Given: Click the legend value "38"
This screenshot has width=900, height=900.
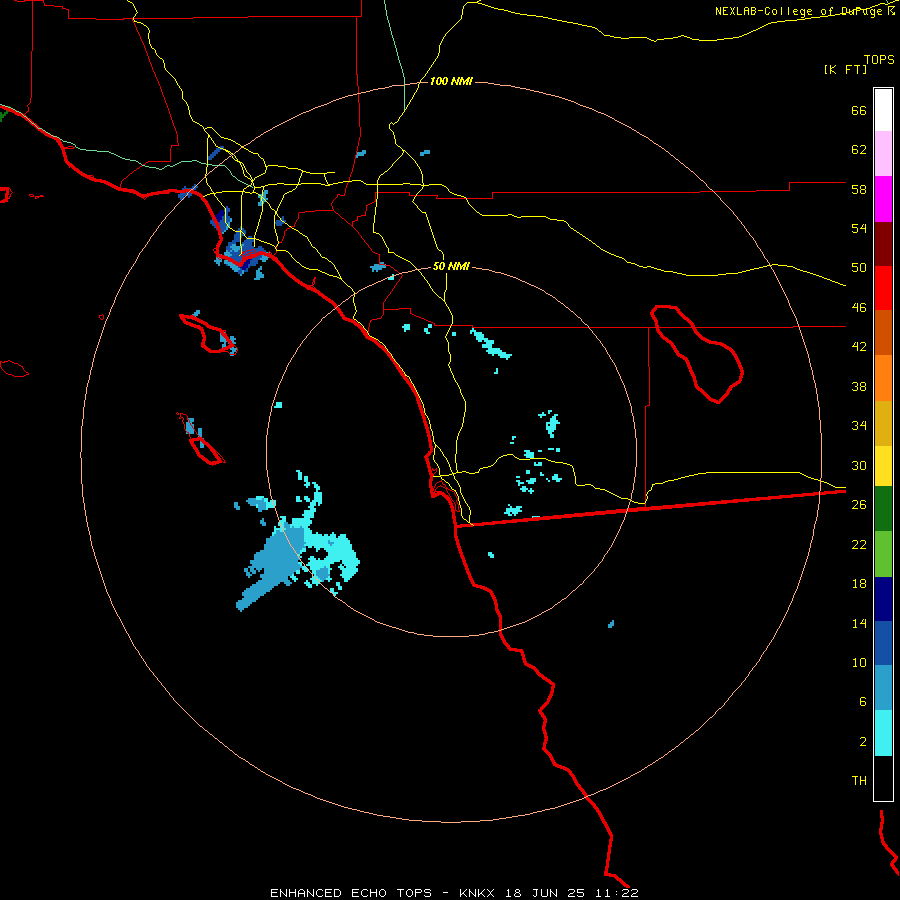Looking at the screenshot, I should click(x=859, y=386).
